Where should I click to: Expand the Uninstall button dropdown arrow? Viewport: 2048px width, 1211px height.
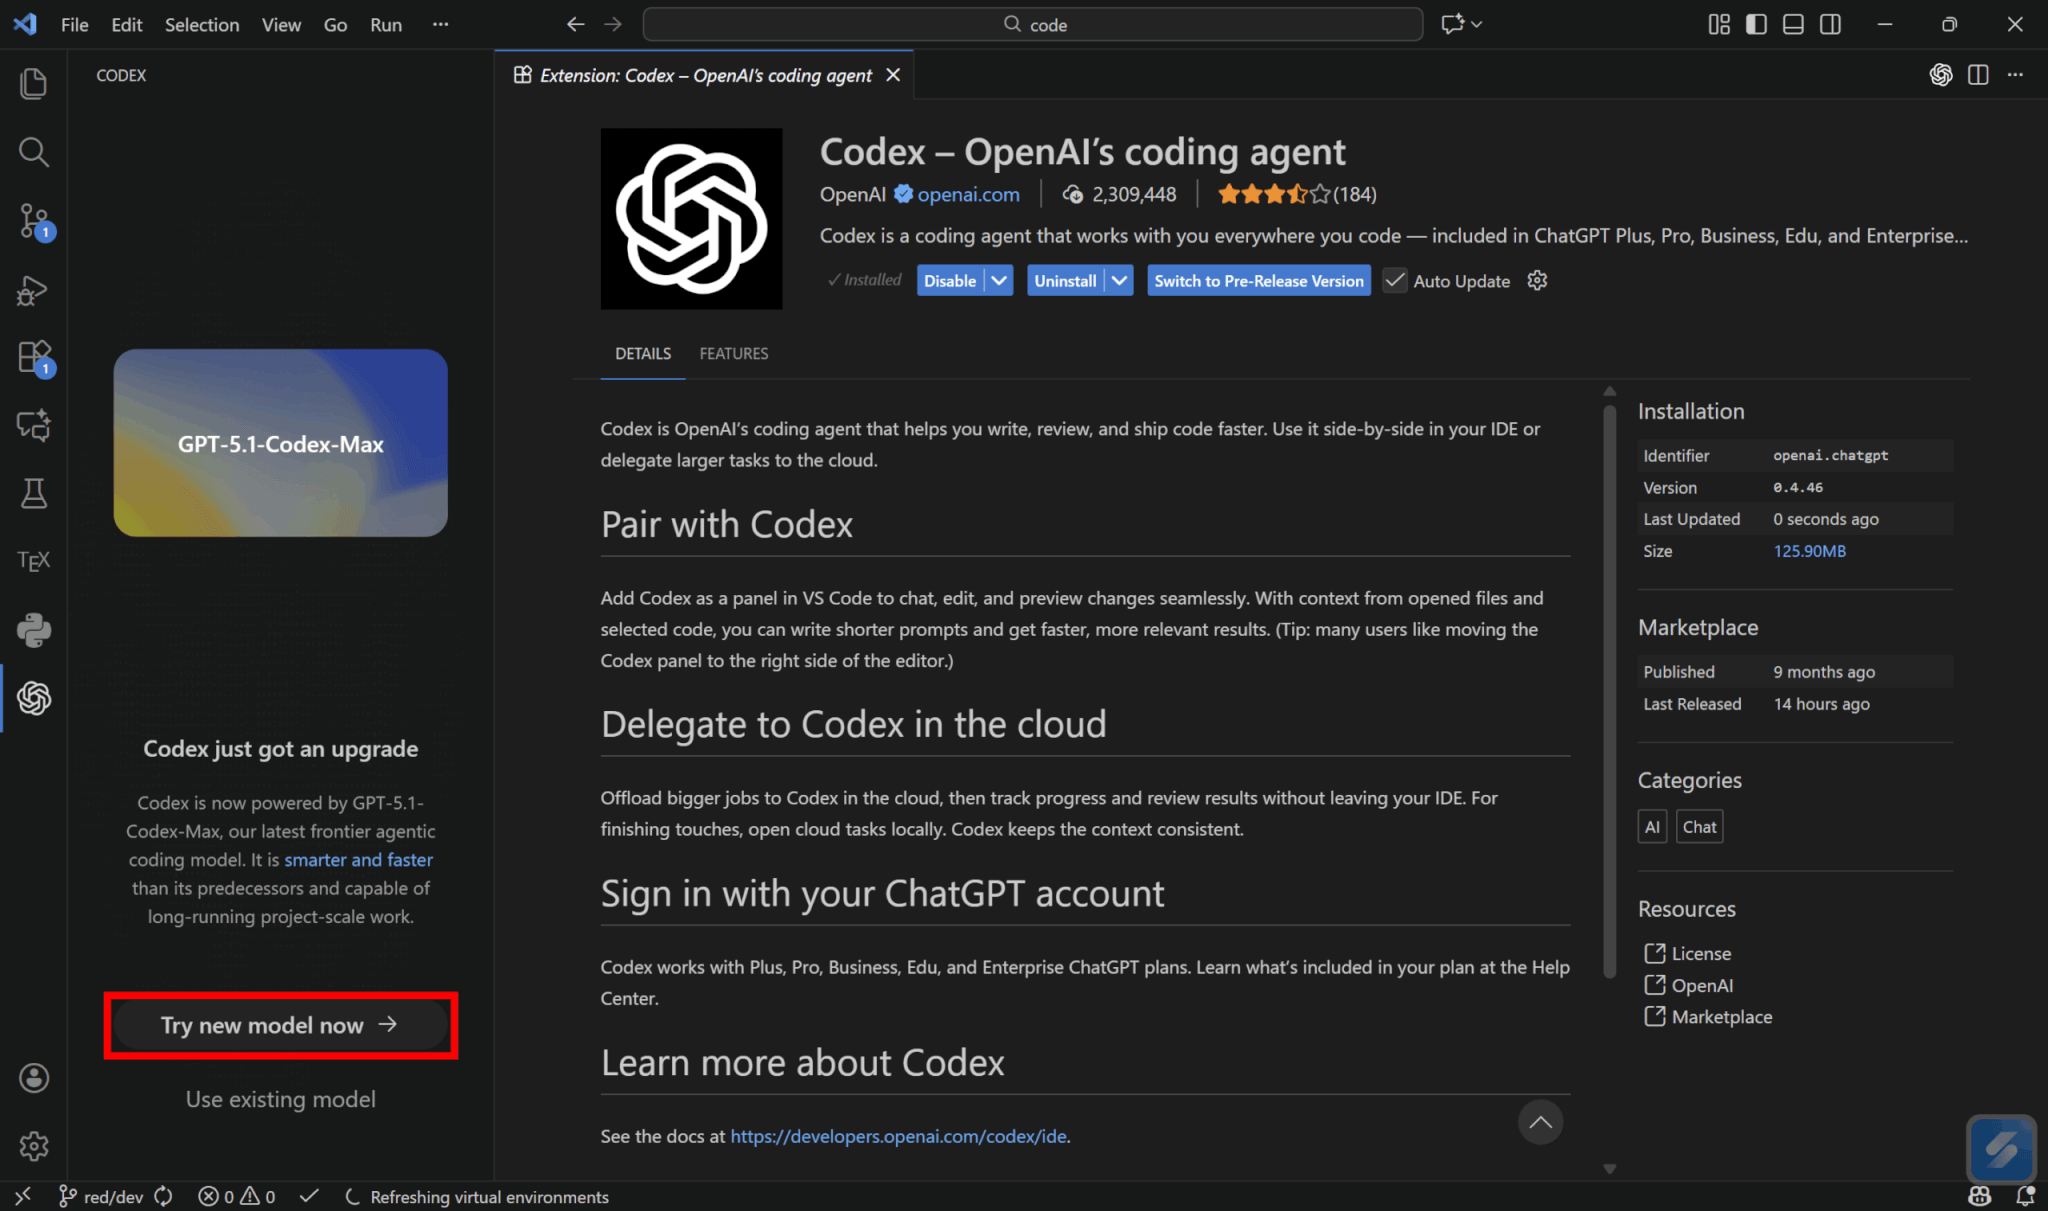(x=1119, y=281)
